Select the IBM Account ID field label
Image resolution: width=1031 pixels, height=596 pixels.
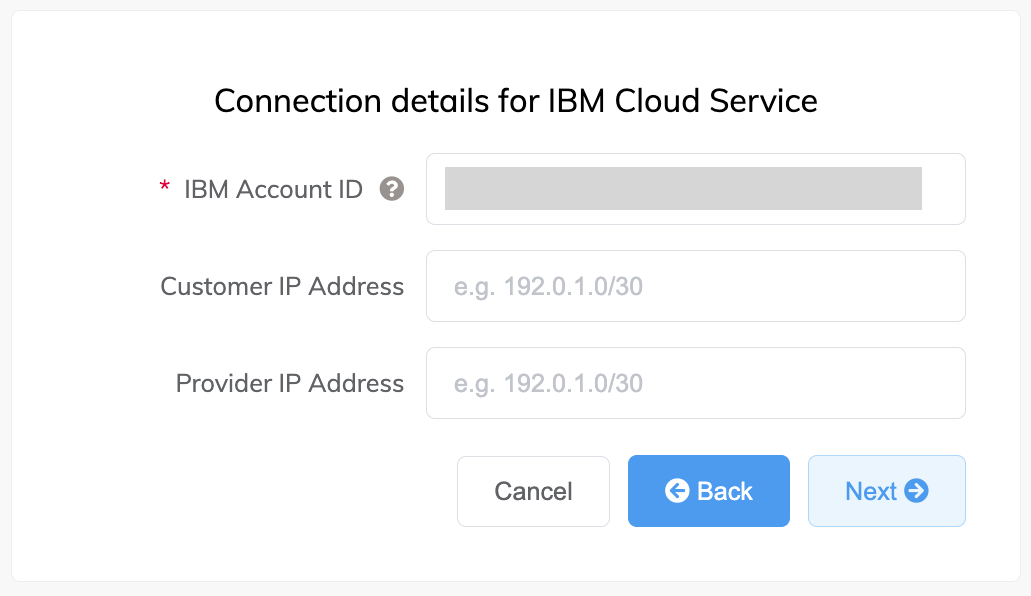(x=272, y=189)
